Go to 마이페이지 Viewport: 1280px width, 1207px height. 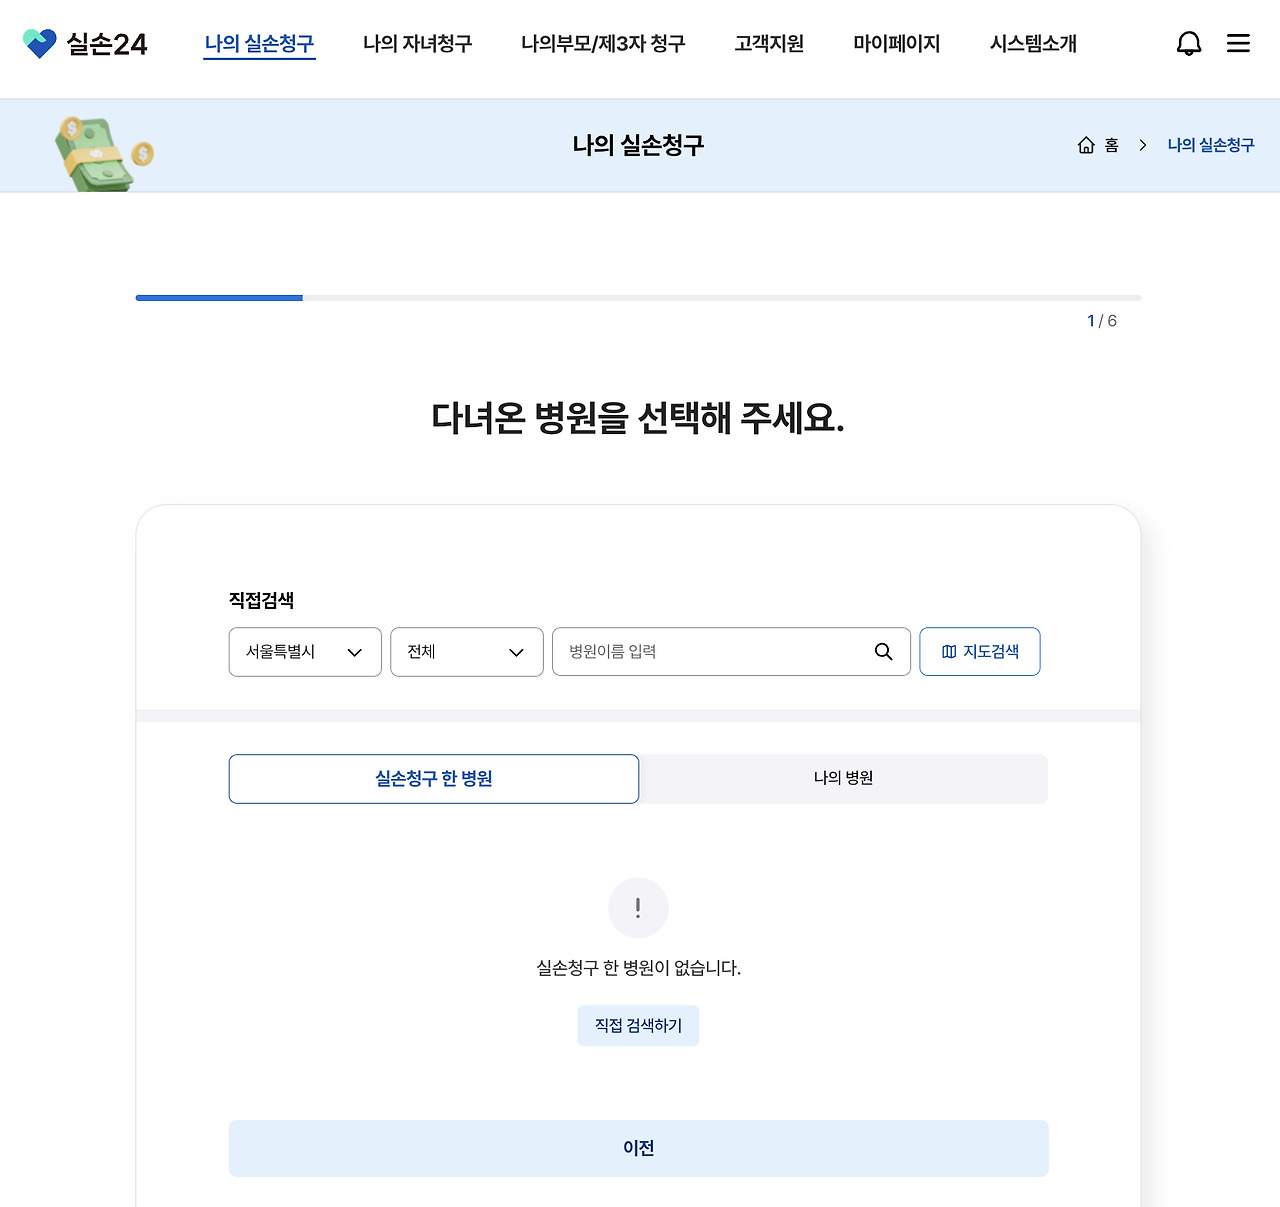pos(896,44)
